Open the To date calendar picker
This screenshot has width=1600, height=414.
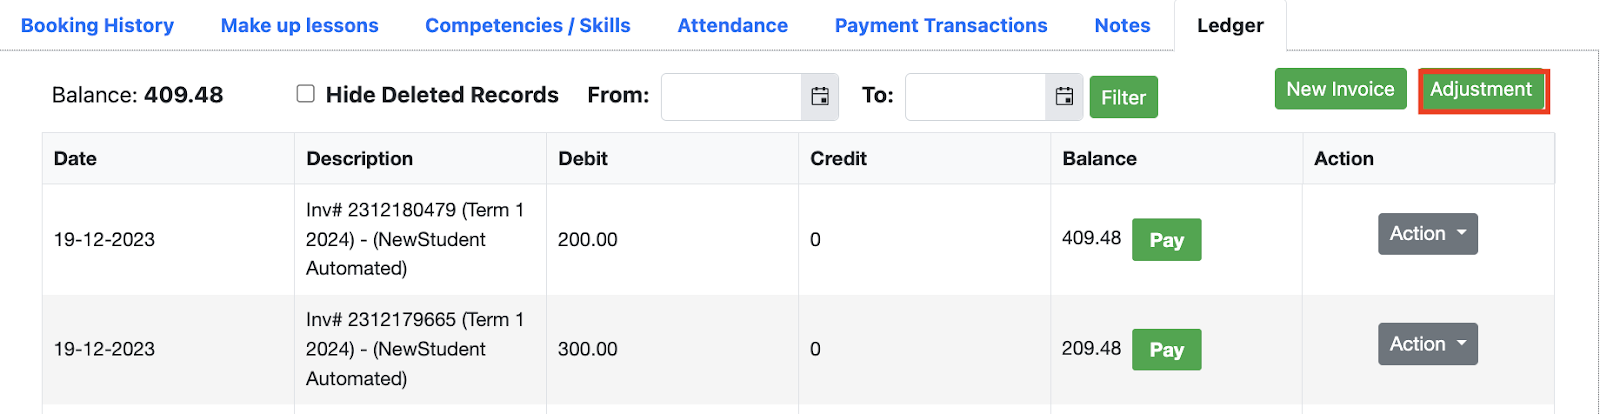point(1064,97)
